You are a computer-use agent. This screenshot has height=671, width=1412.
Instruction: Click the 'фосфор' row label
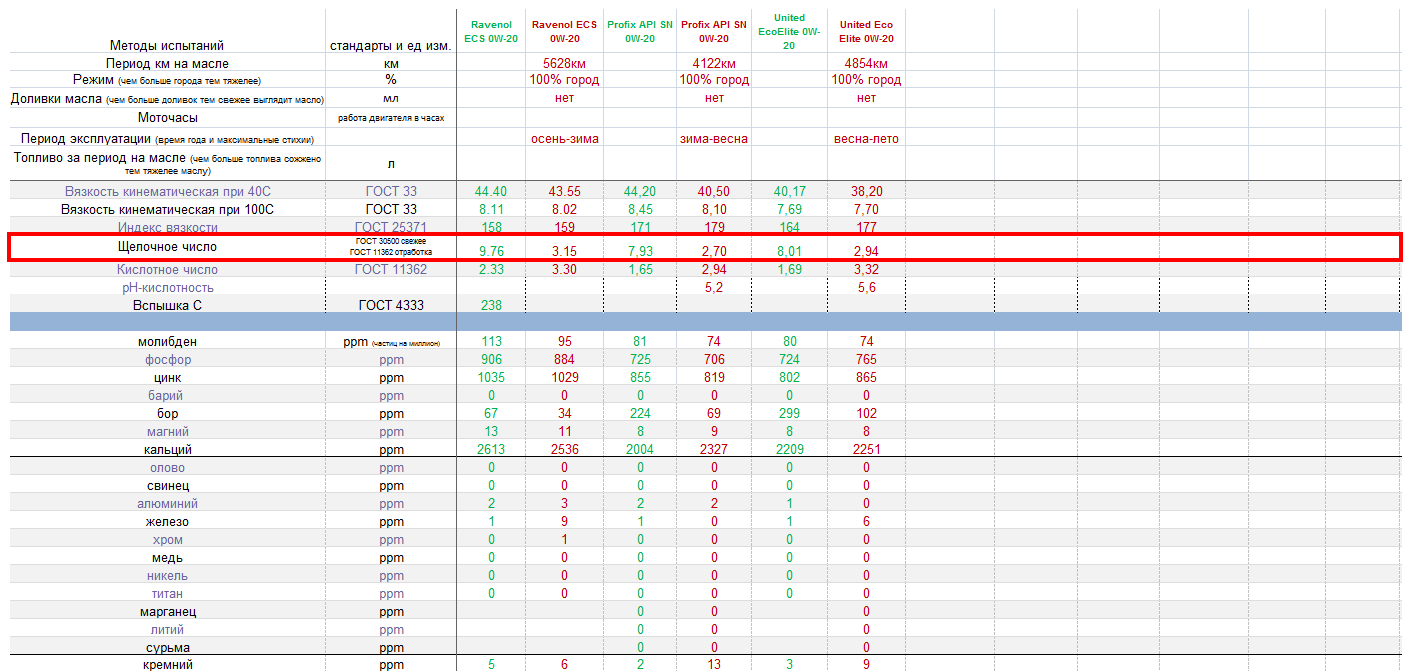click(167, 359)
